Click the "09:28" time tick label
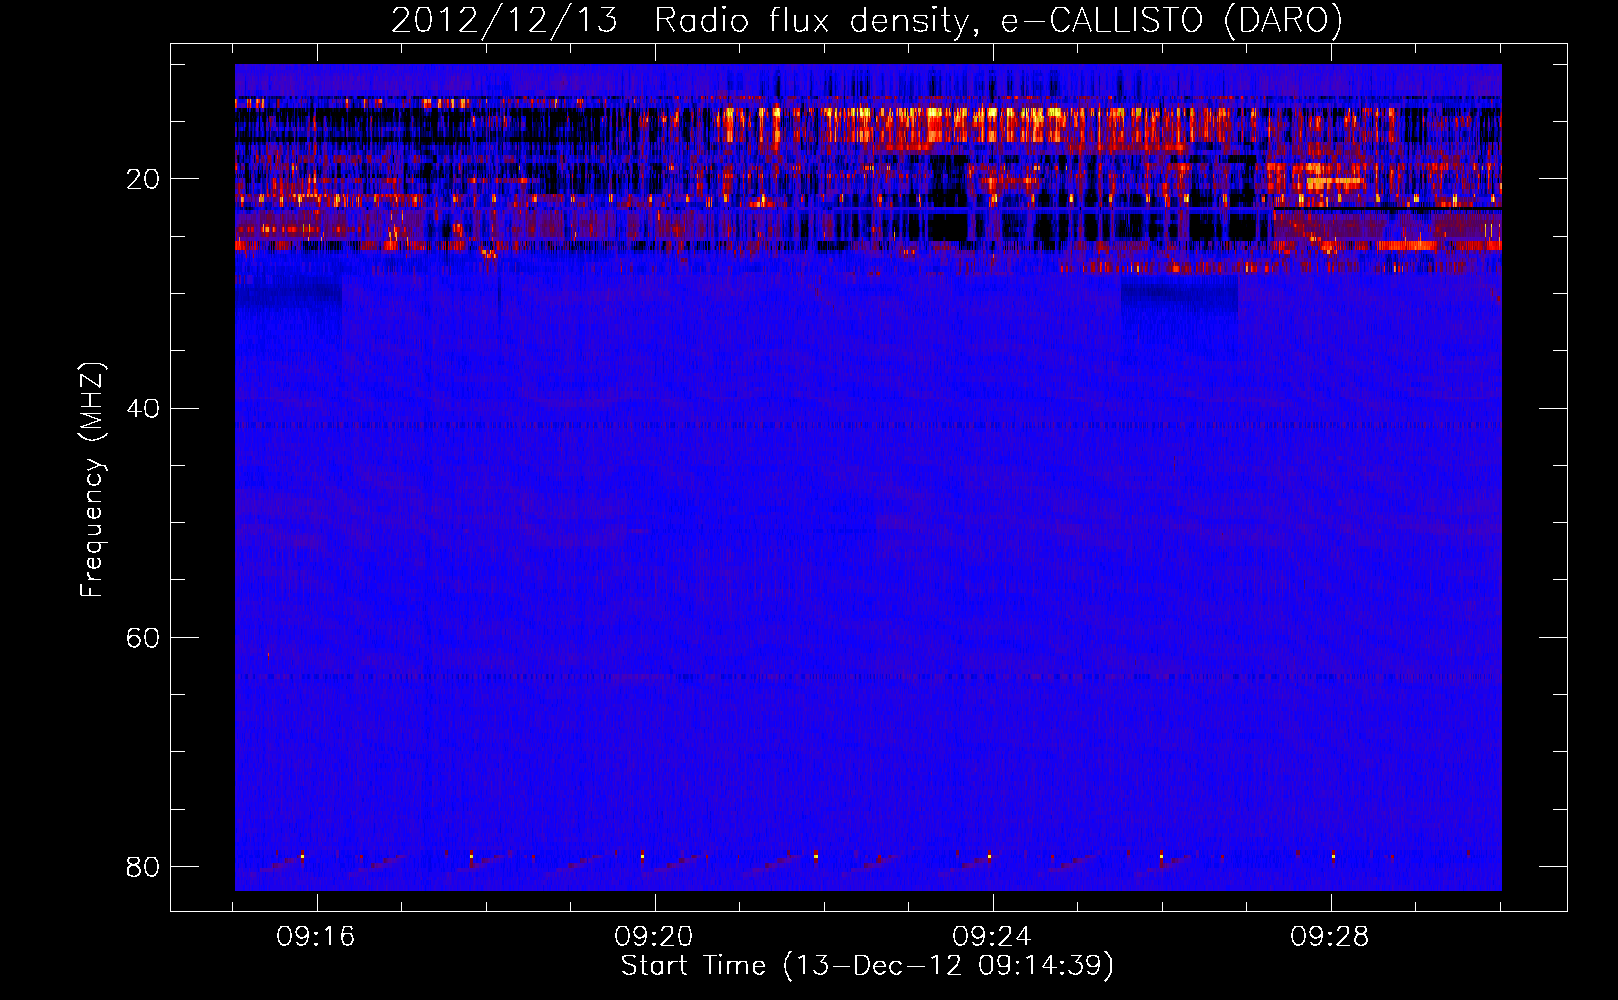Screen dimensions: 1618x1000 coord(1330,937)
